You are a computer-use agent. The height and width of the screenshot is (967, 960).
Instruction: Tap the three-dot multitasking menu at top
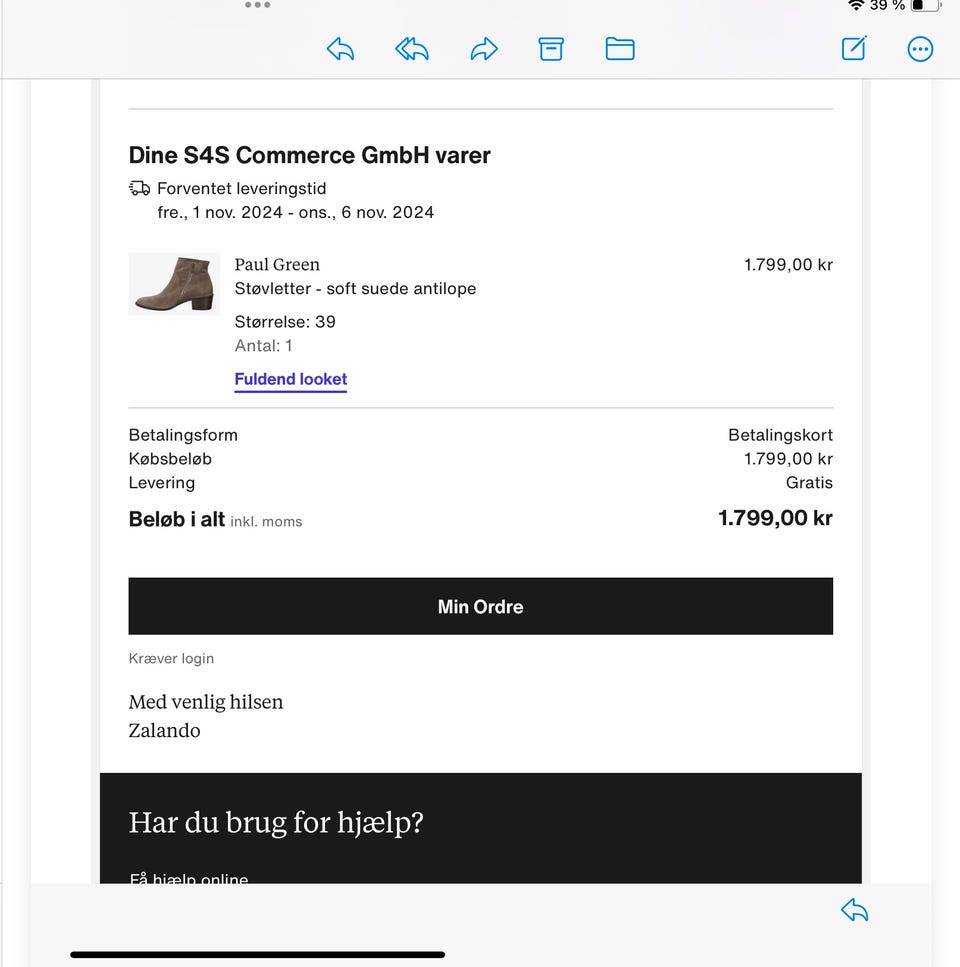point(257,5)
